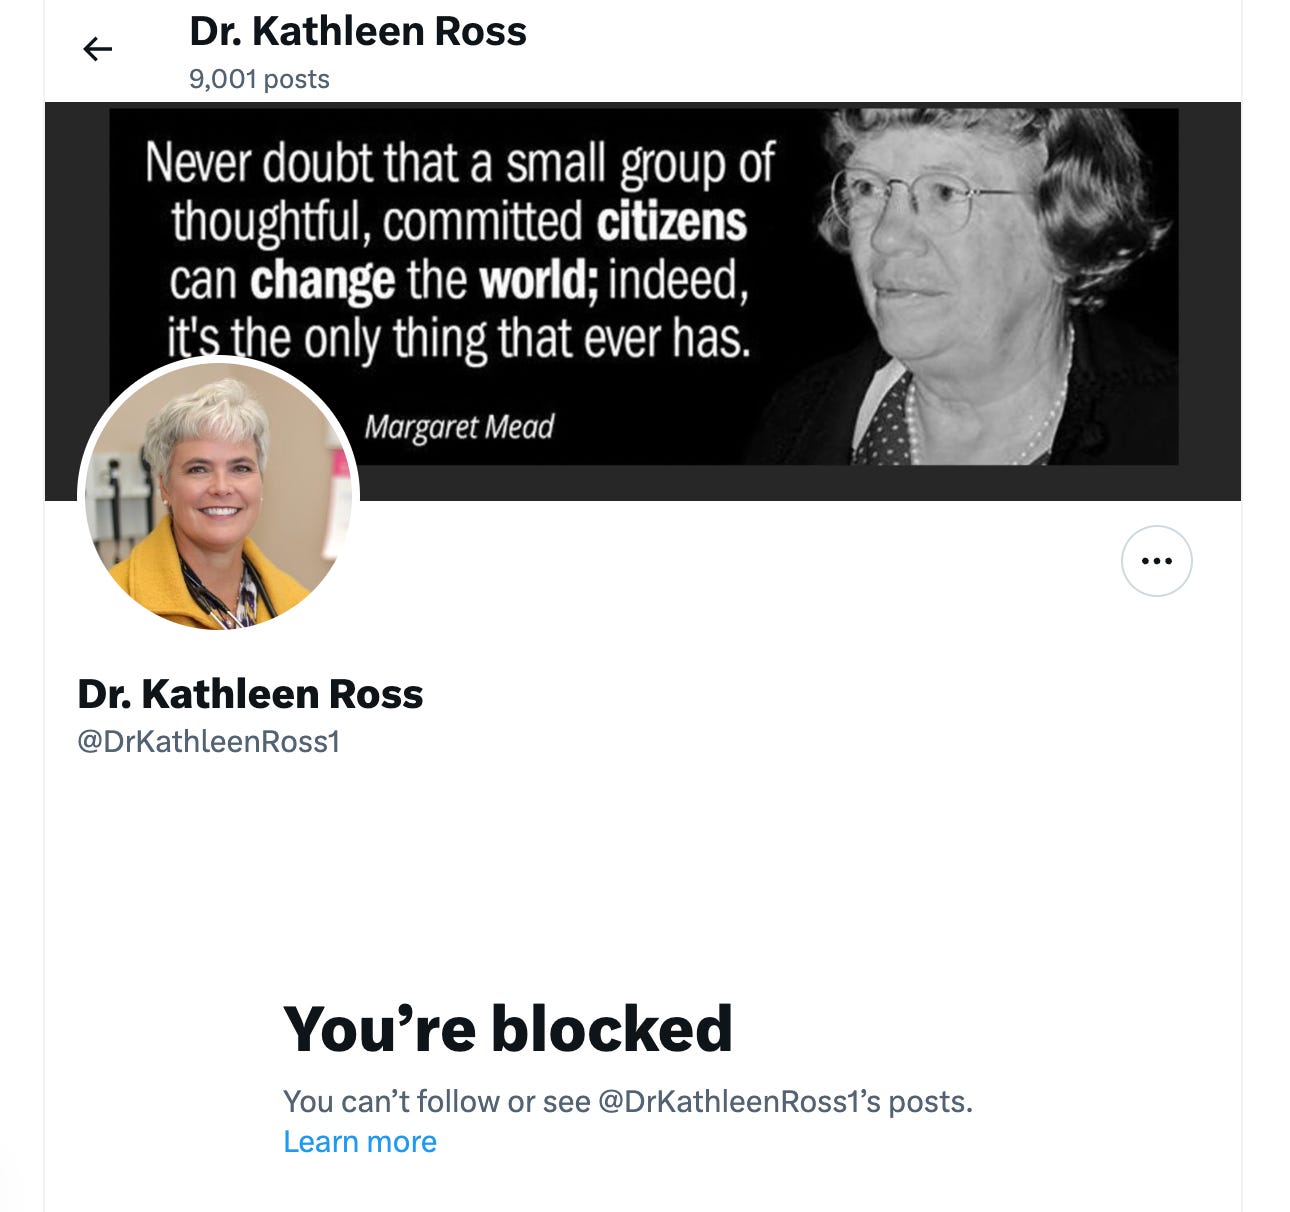Click the @DrKathleenRoss1 mention in blocked message
The width and height of the screenshot is (1290, 1212).
point(729,1102)
